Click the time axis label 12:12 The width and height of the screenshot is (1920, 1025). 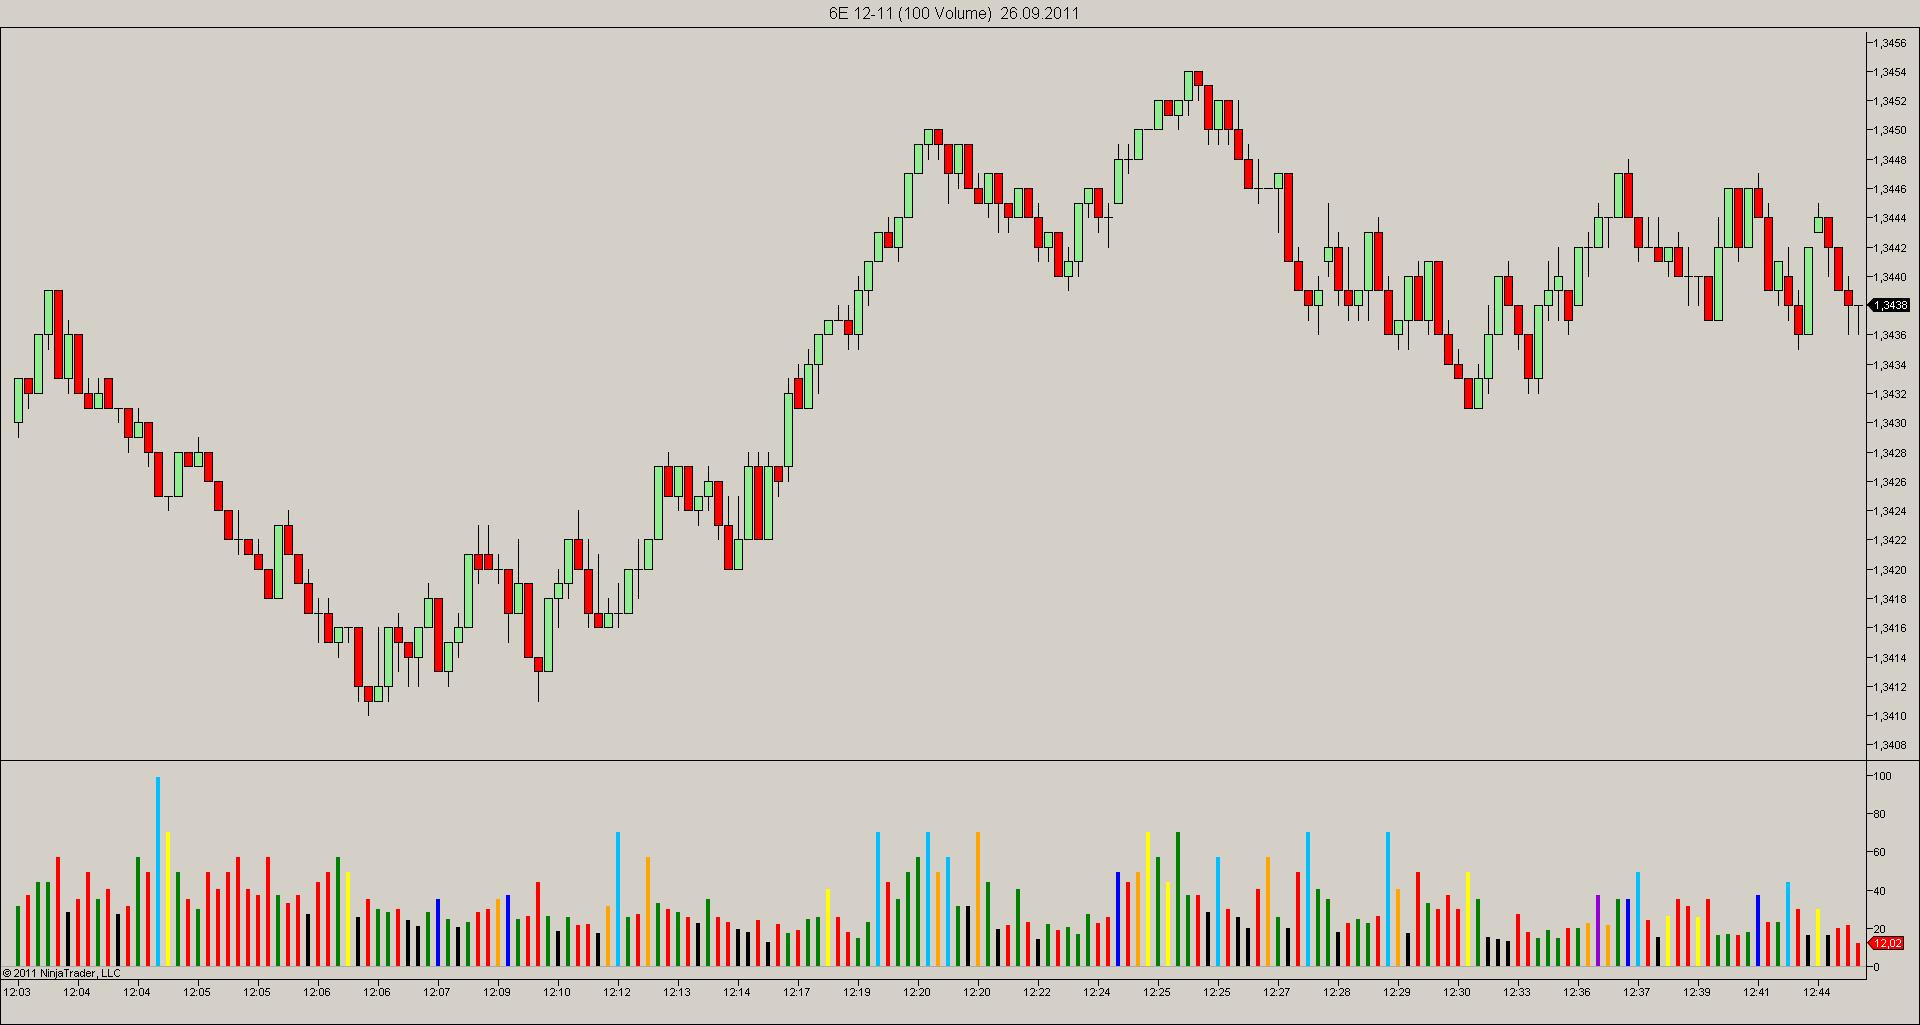[x=617, y=992]
